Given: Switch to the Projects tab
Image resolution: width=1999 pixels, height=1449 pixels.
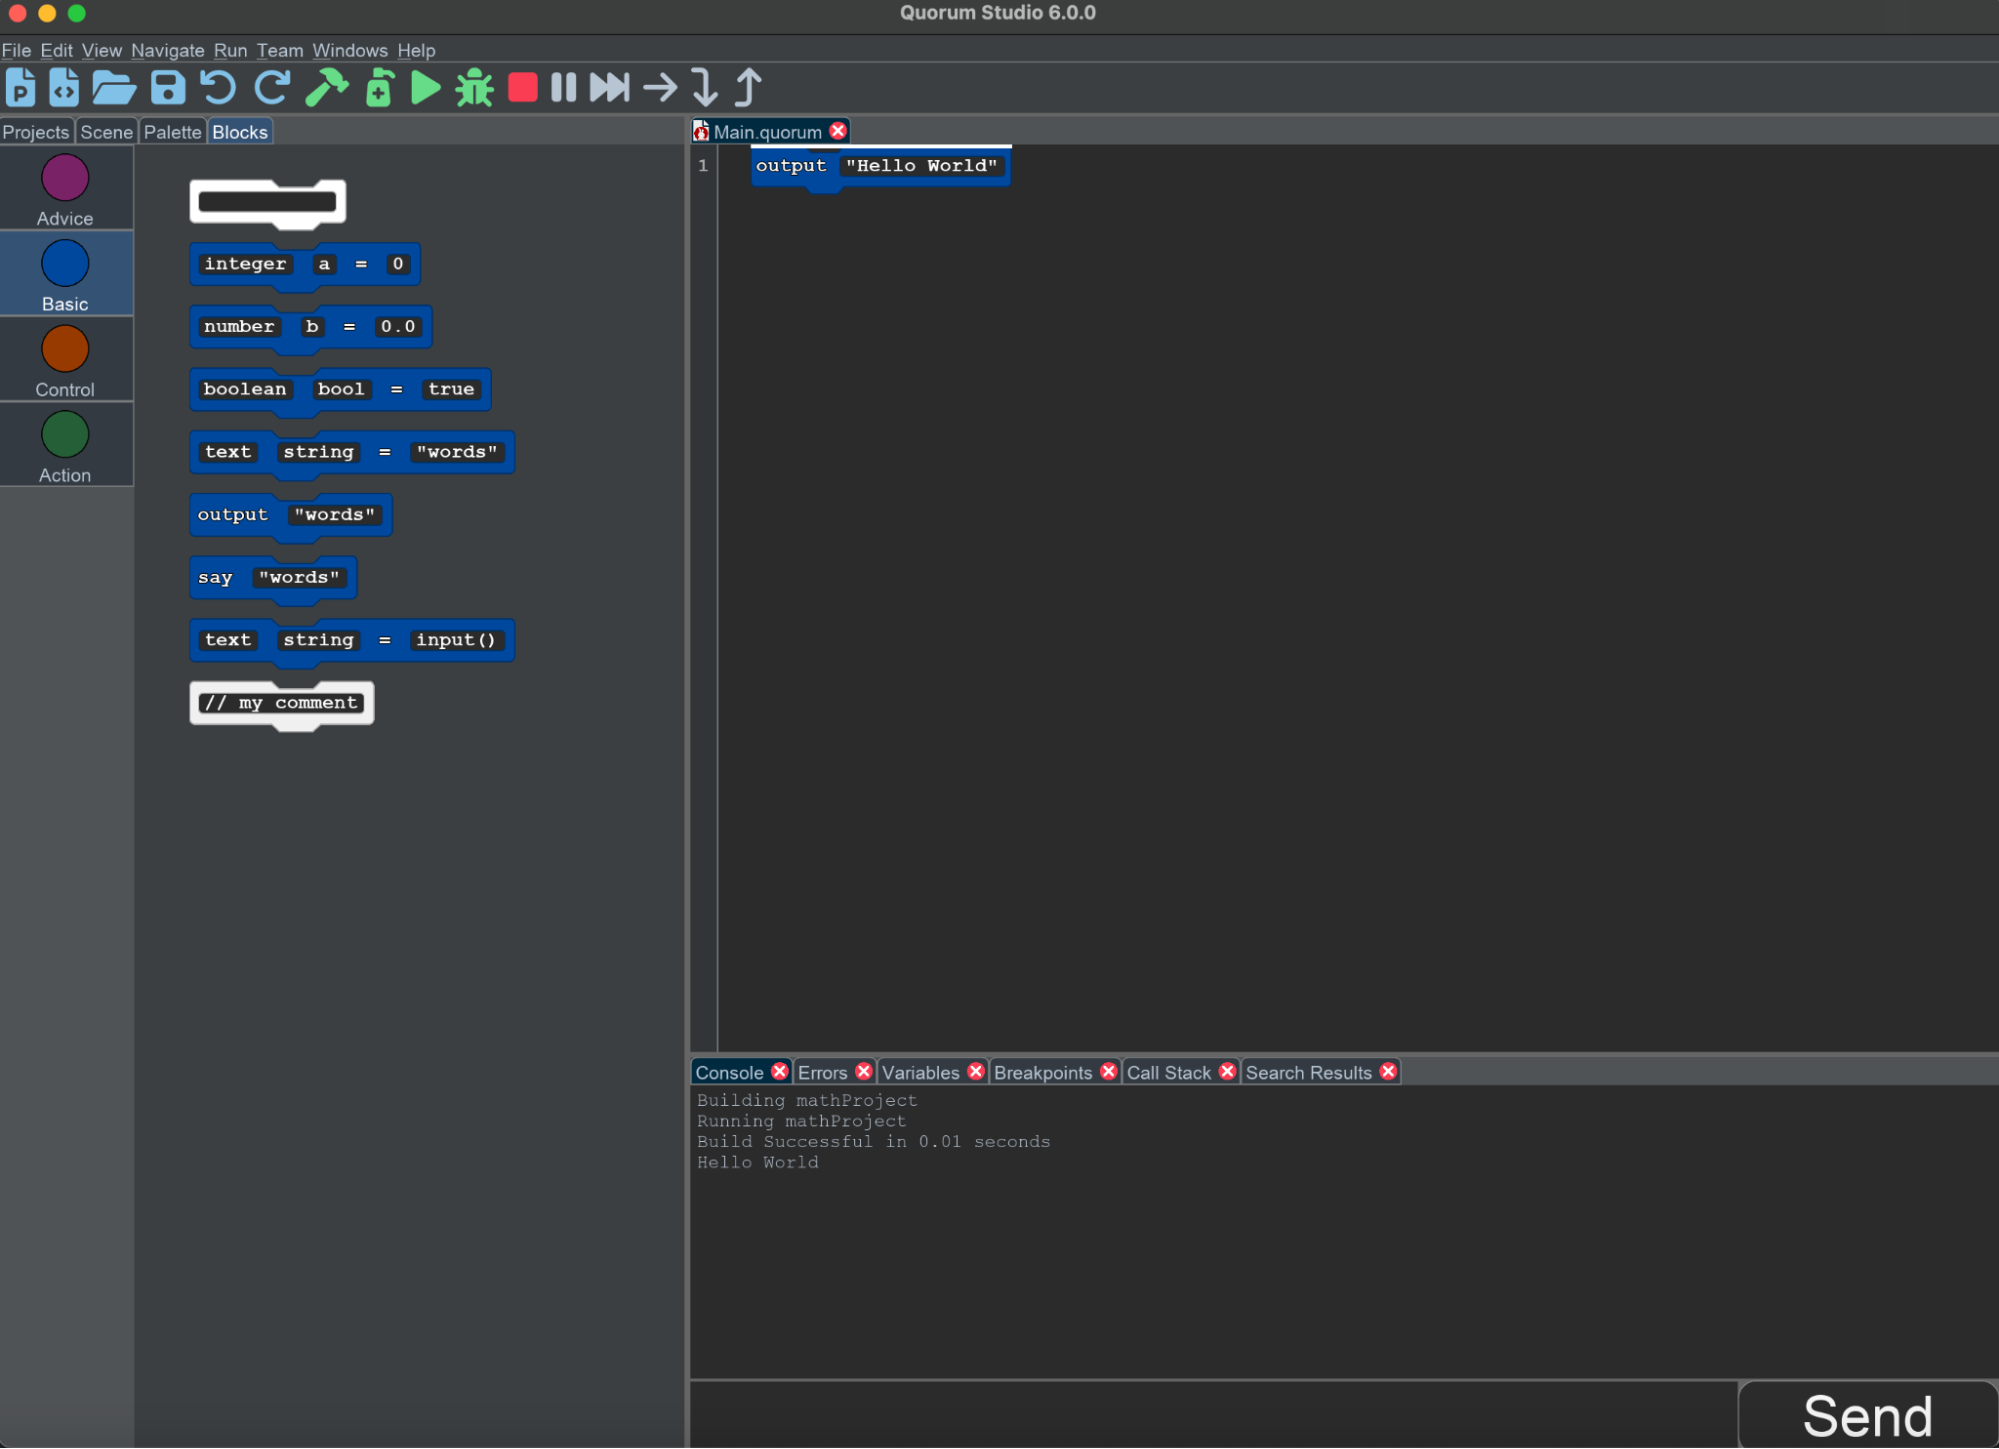Looking at the screenshot, I should point(36,132).
